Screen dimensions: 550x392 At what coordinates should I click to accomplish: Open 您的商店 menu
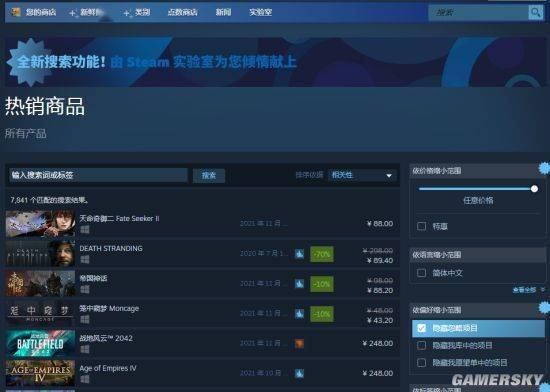[41, 13]
